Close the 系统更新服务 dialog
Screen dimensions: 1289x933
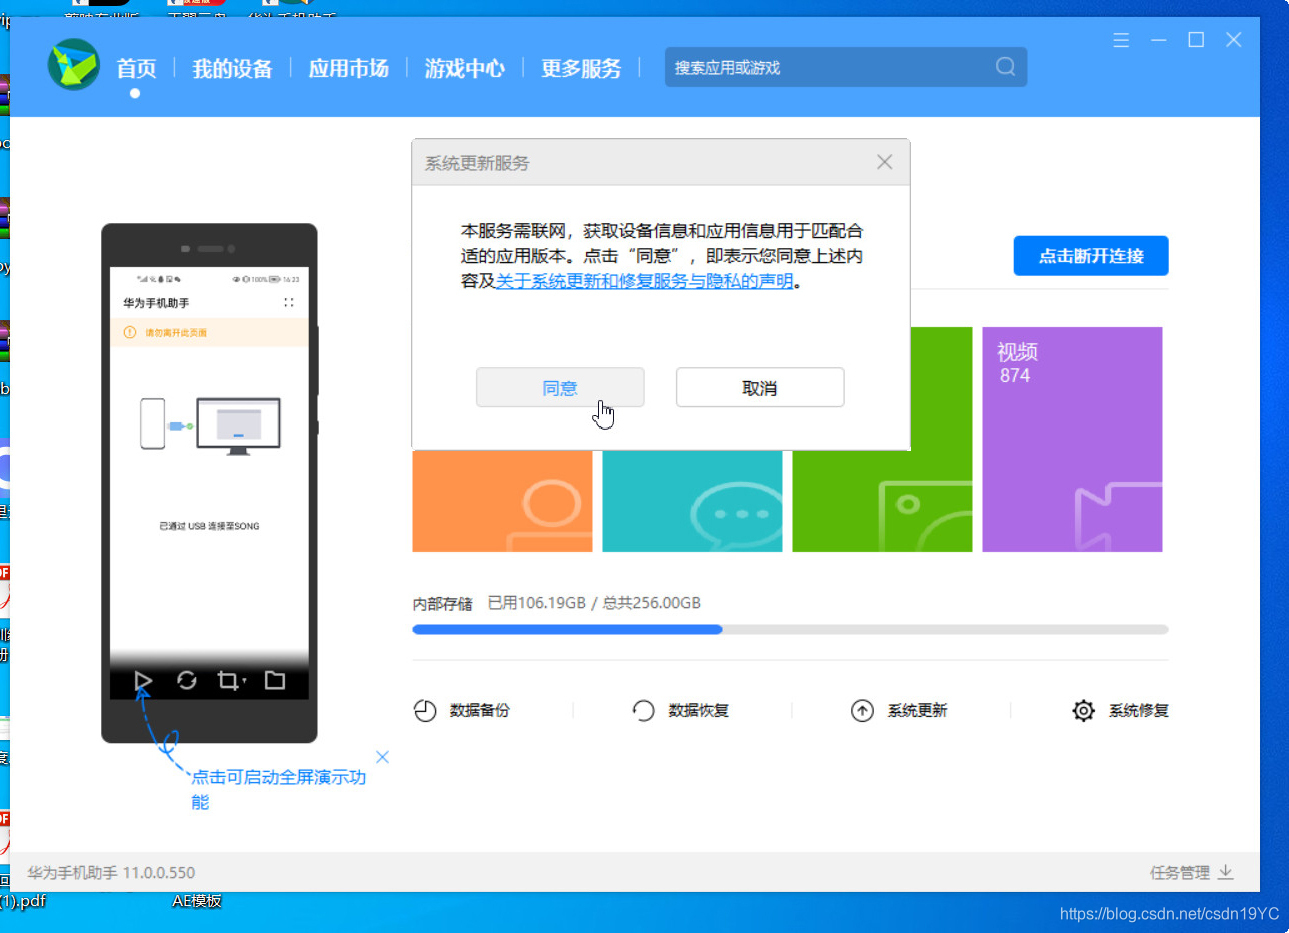coord(884,162)
